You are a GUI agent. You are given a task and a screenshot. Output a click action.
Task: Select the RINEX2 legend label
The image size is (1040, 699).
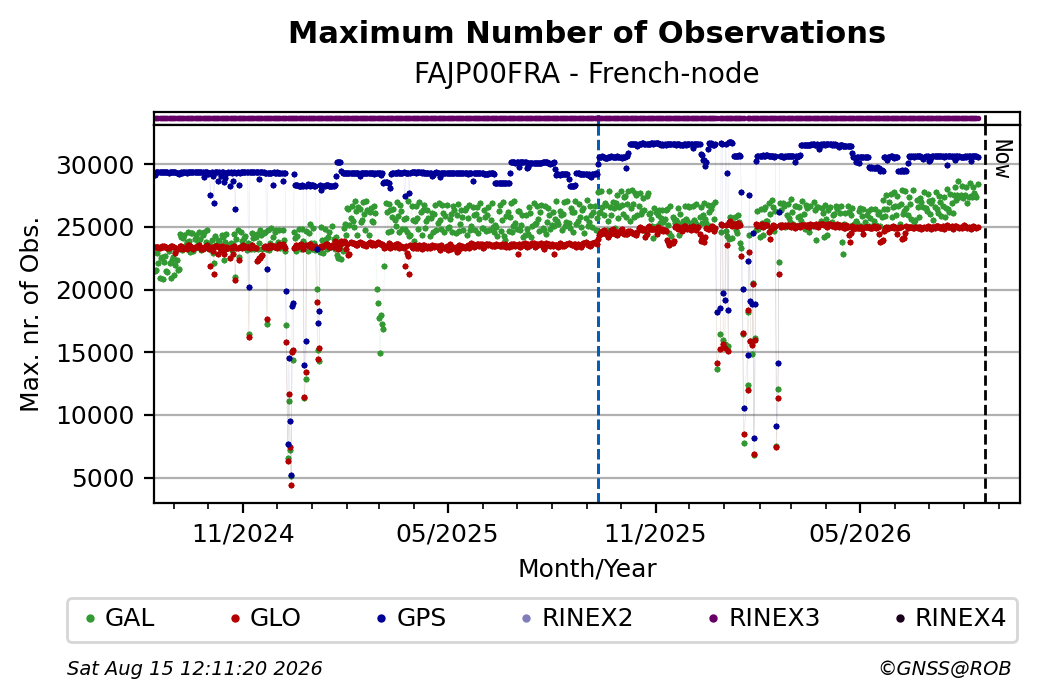coord(588,618)
